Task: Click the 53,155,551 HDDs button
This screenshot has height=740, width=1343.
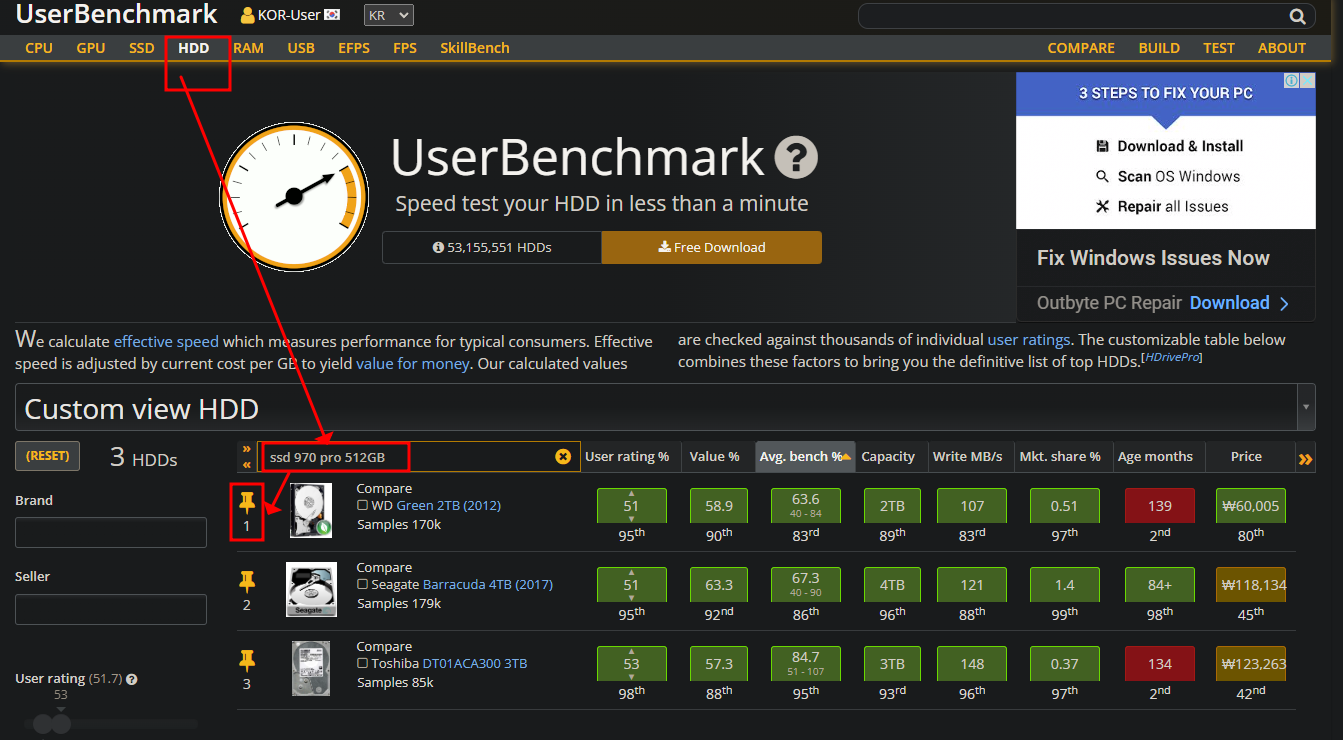Action: pyautogui.click(x=492, y=247)
